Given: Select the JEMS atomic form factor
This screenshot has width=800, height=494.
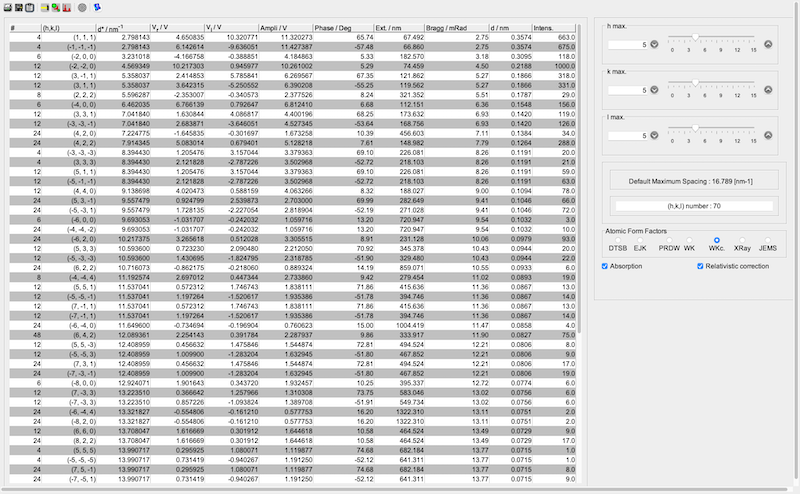Looking at the screenshot, I should (768, 240).
